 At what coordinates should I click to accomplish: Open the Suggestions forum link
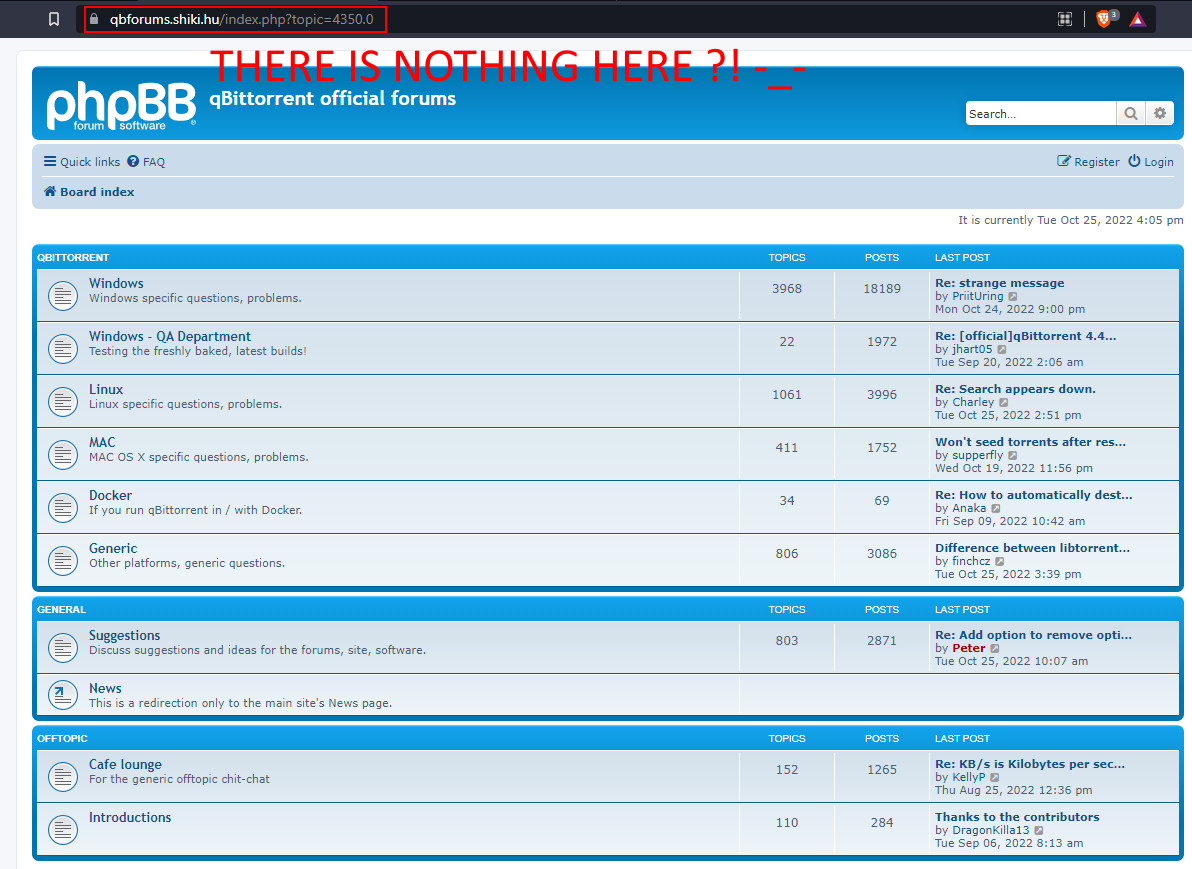125,635
